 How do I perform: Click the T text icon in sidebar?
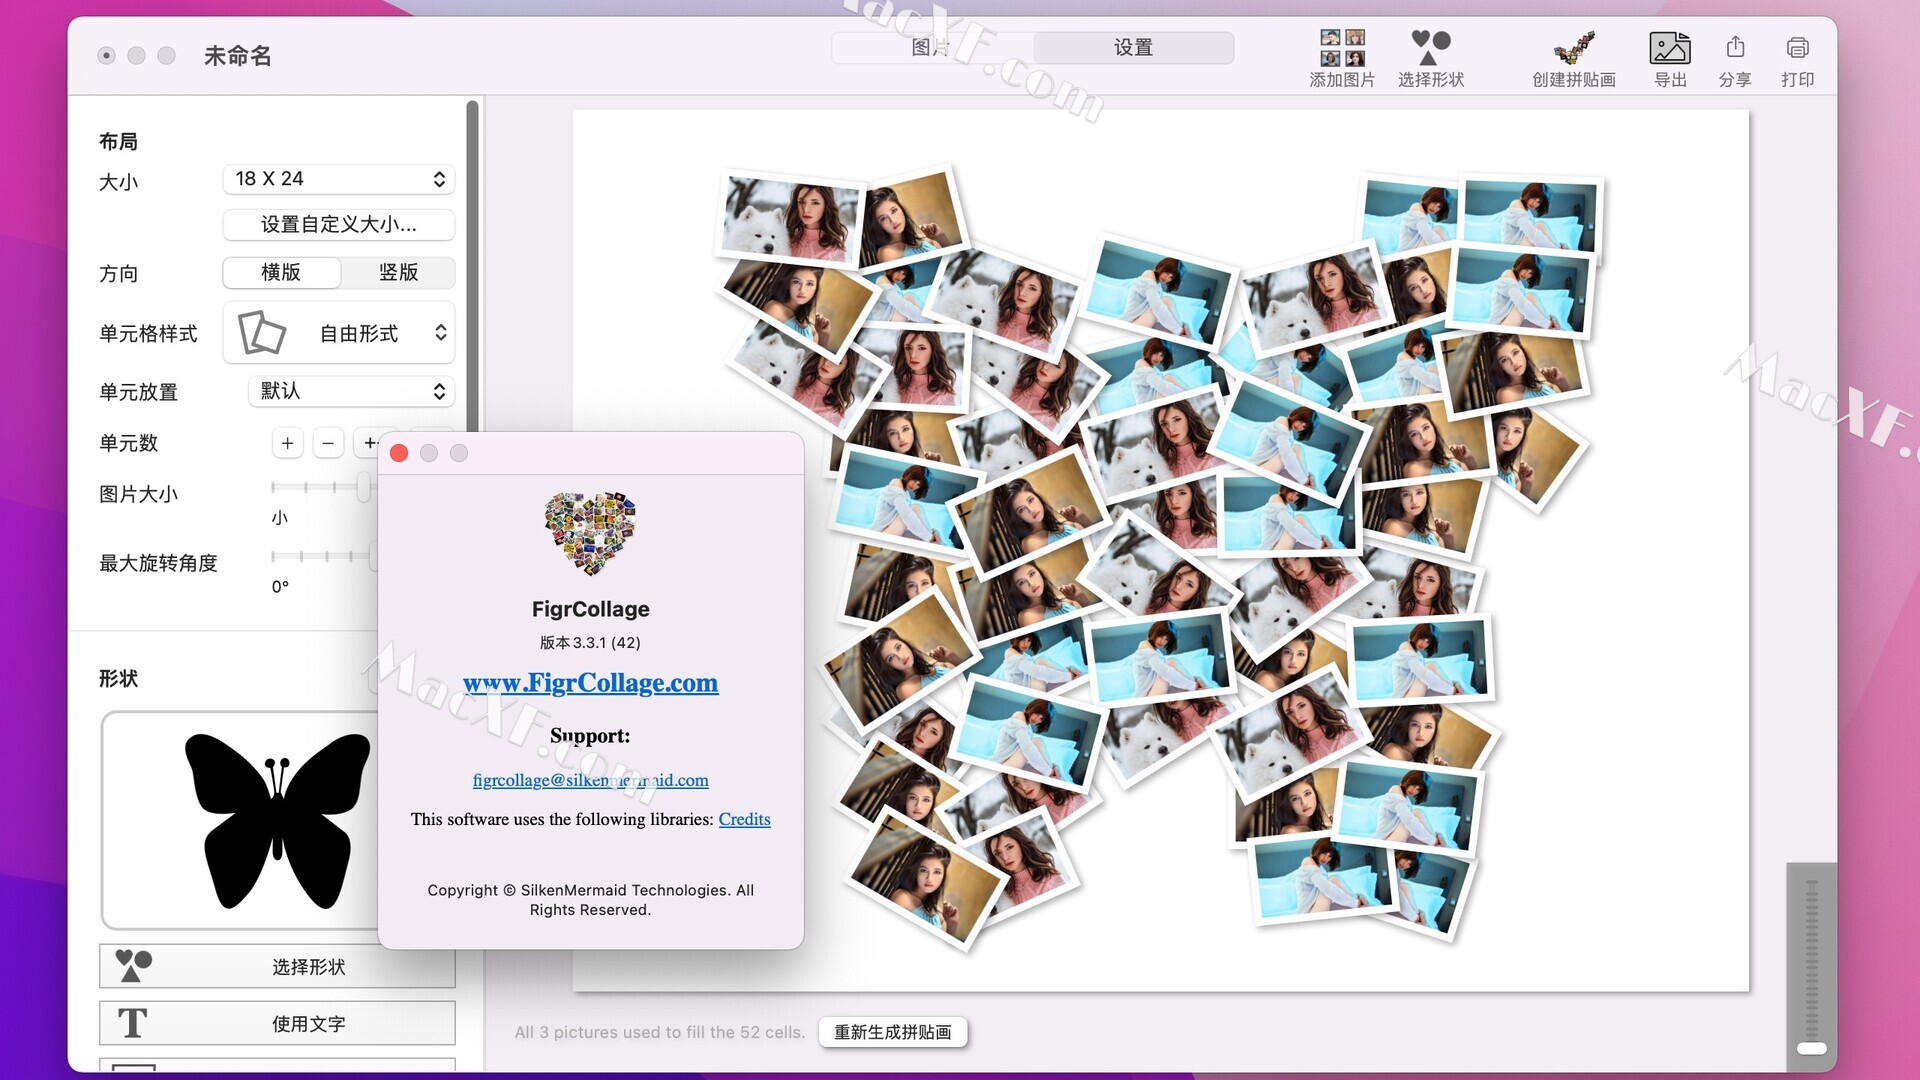click(132, 1023)
